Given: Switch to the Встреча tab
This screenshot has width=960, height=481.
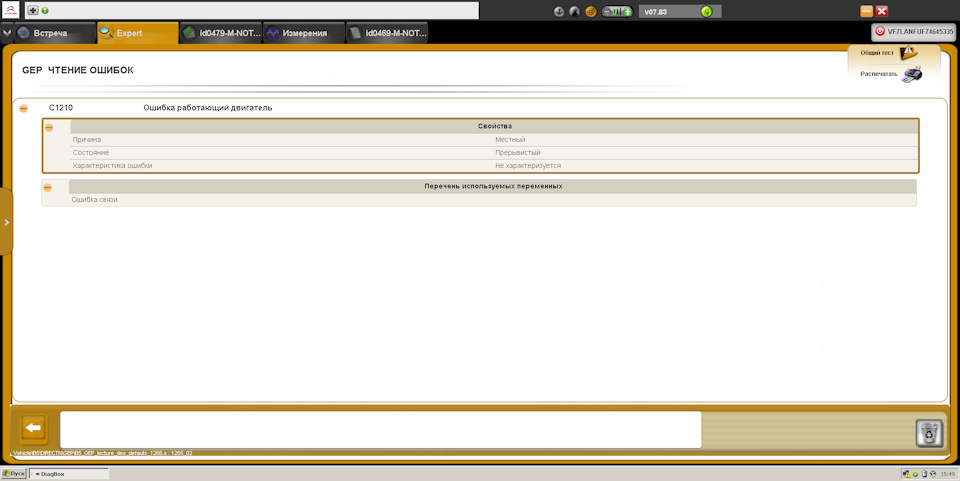Looking at the screenshot, I should coord(54,33).
